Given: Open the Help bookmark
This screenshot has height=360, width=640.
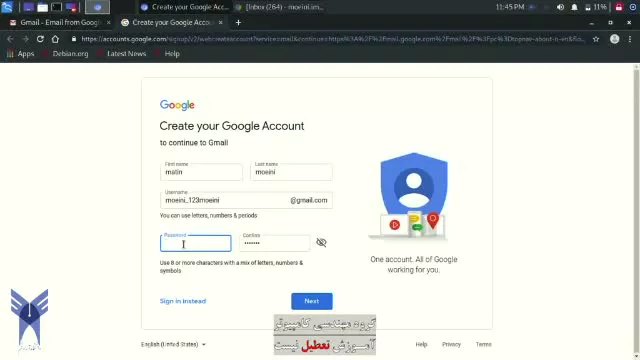Looking at the screenshot, I should 167,53.
